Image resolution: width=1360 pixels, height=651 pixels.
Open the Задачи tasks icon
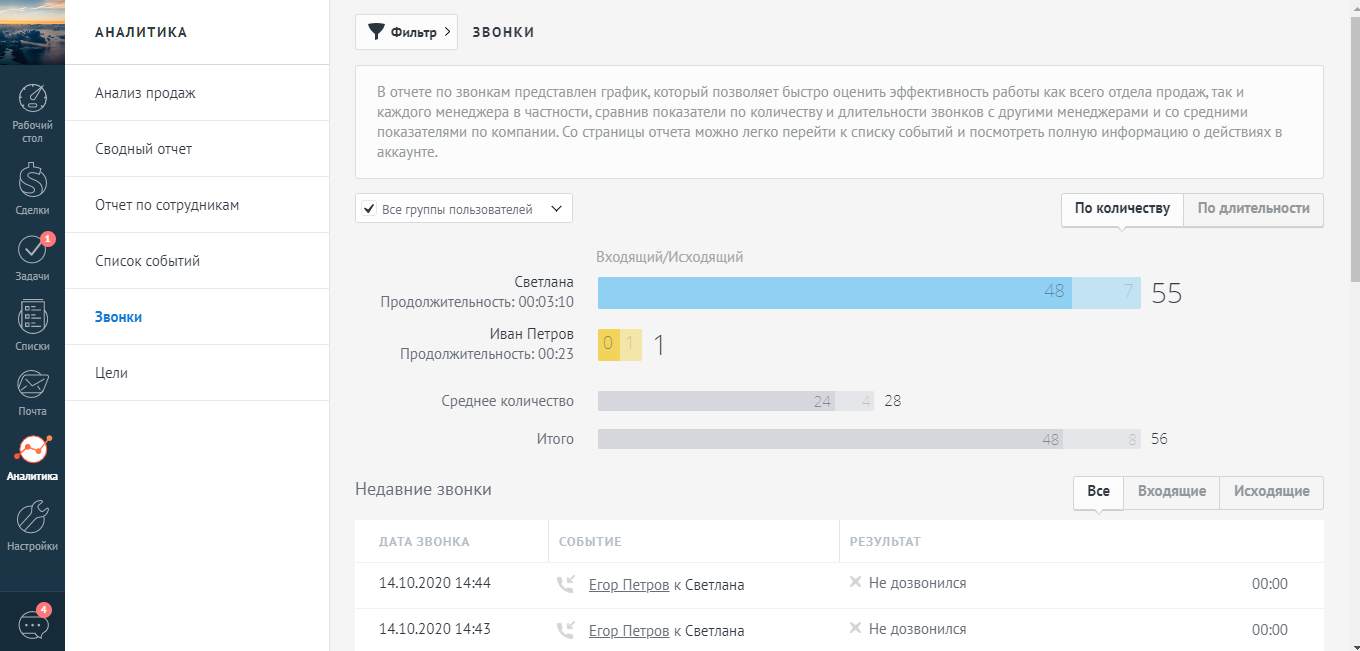32,250
